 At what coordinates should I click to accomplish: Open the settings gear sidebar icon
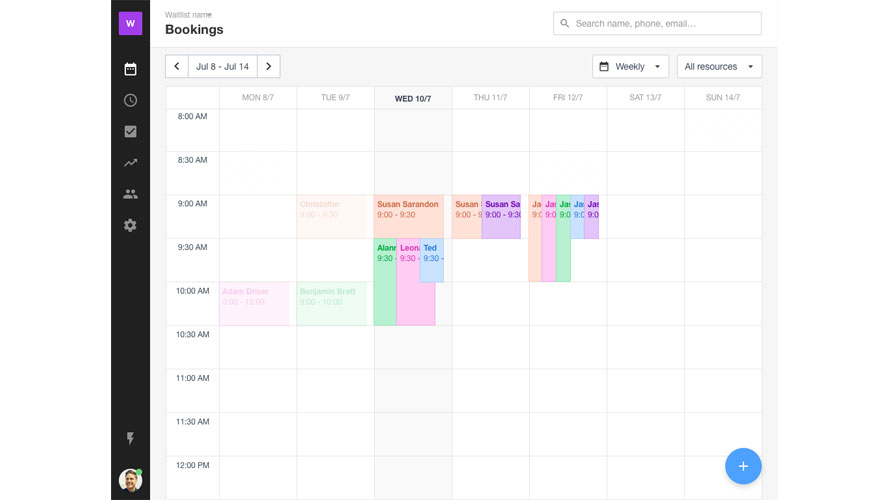(x=130, y=225)
